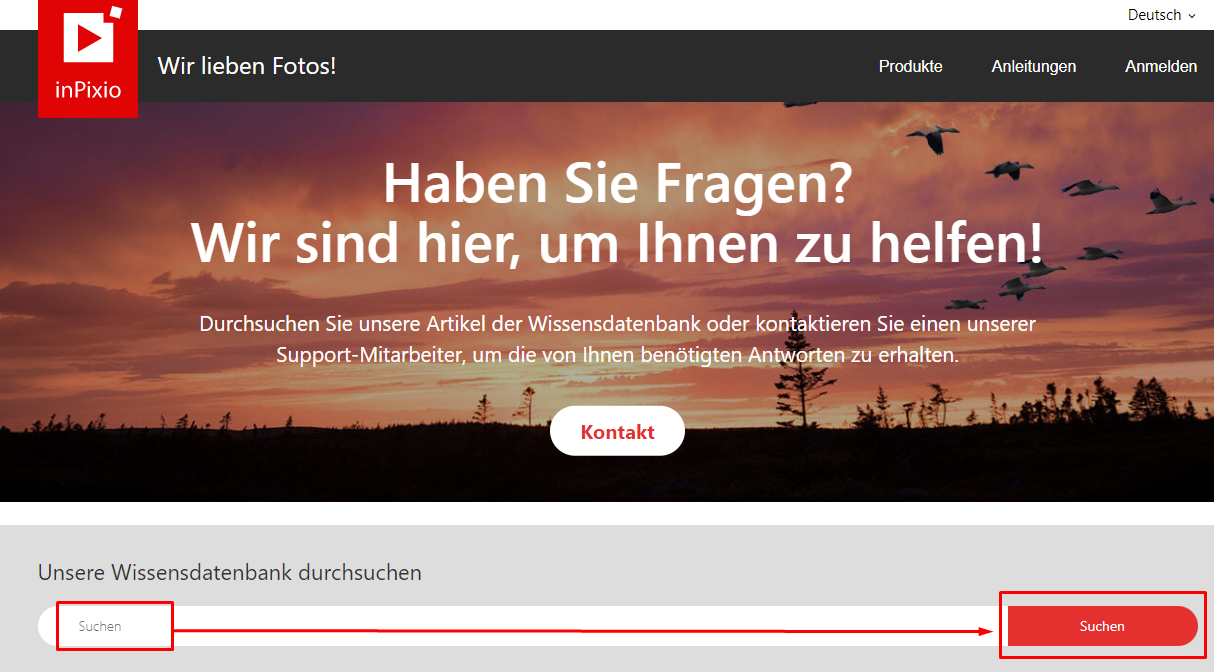The width and height of the screenshot is (1214, 672).
Task: Click the "Haben Sie Fragen?" headline
Action: coord(617,186)
